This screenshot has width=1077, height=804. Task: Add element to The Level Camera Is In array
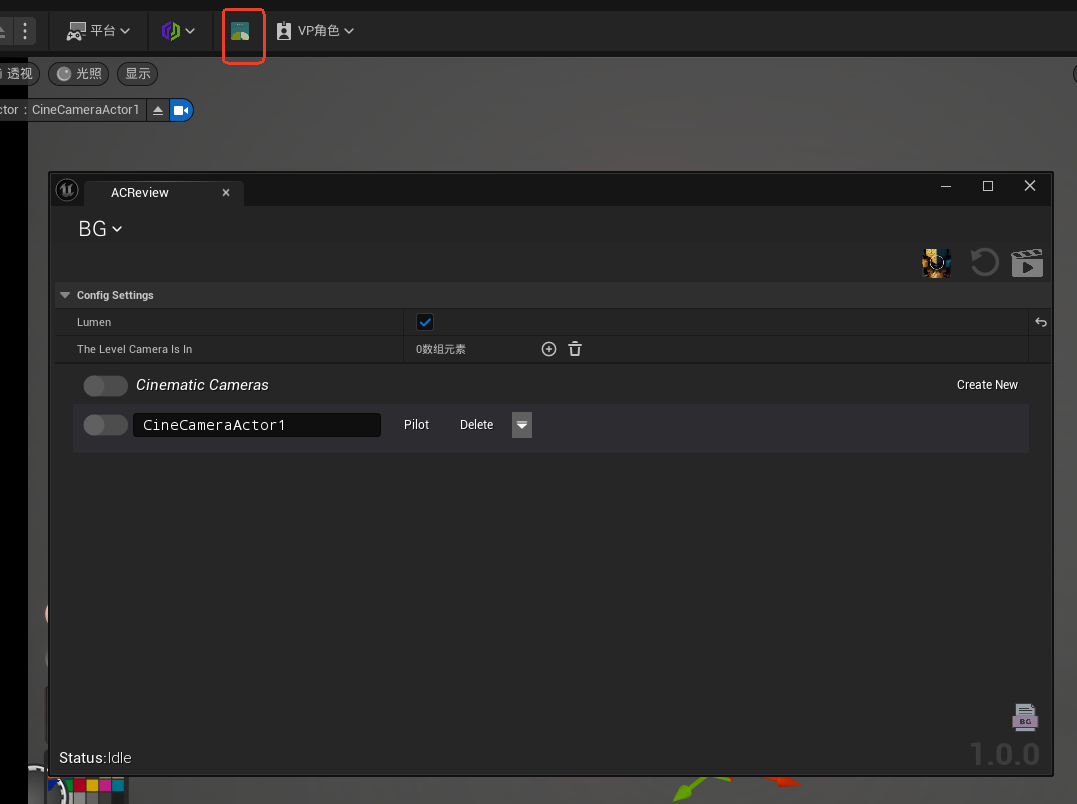pyautogui.click(x=549, y=349)
